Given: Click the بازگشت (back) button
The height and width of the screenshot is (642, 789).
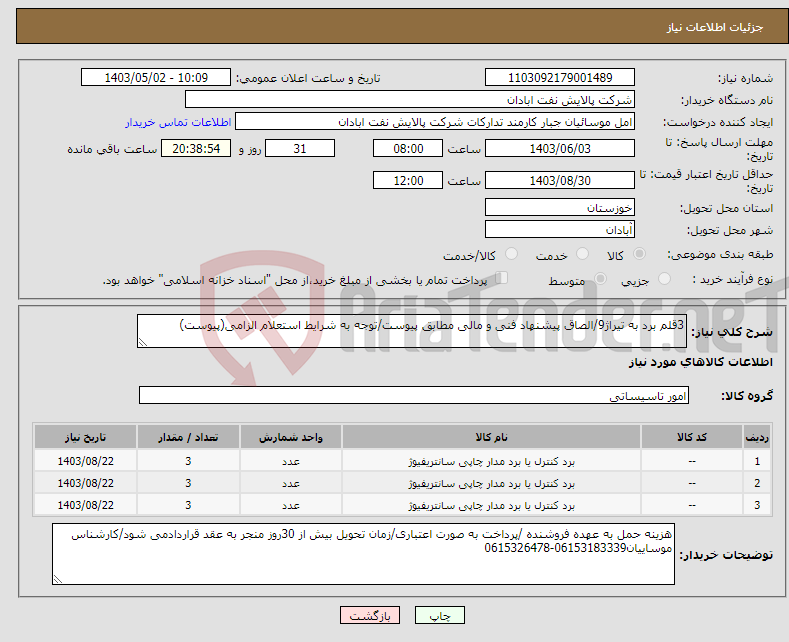Looking at the screenshot, I should (370, 615).
